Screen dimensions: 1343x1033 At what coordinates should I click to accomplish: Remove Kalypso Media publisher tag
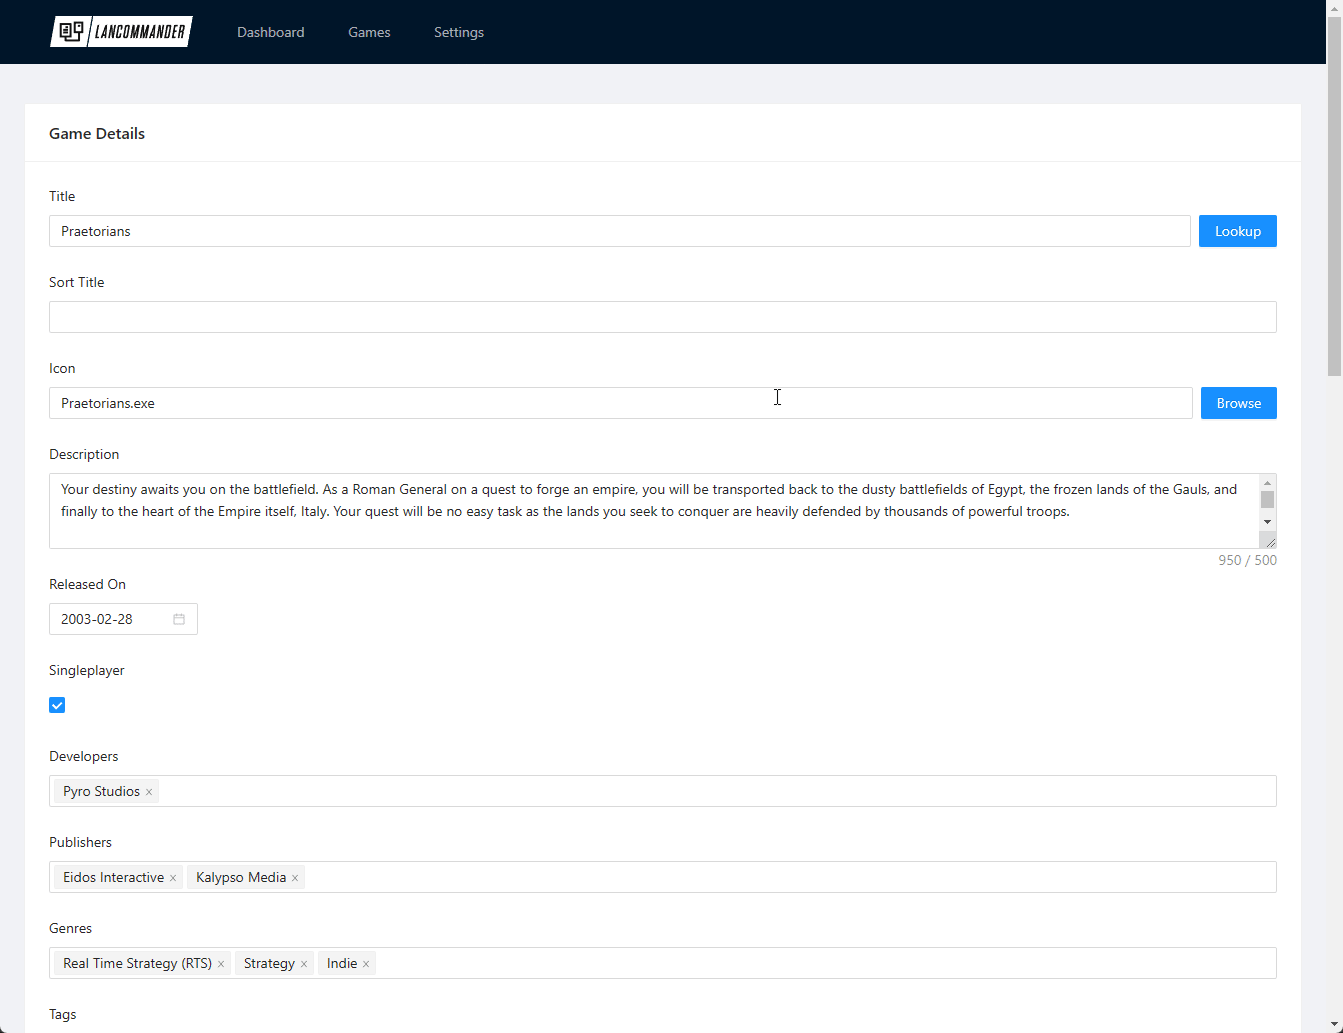coord(295,878)
